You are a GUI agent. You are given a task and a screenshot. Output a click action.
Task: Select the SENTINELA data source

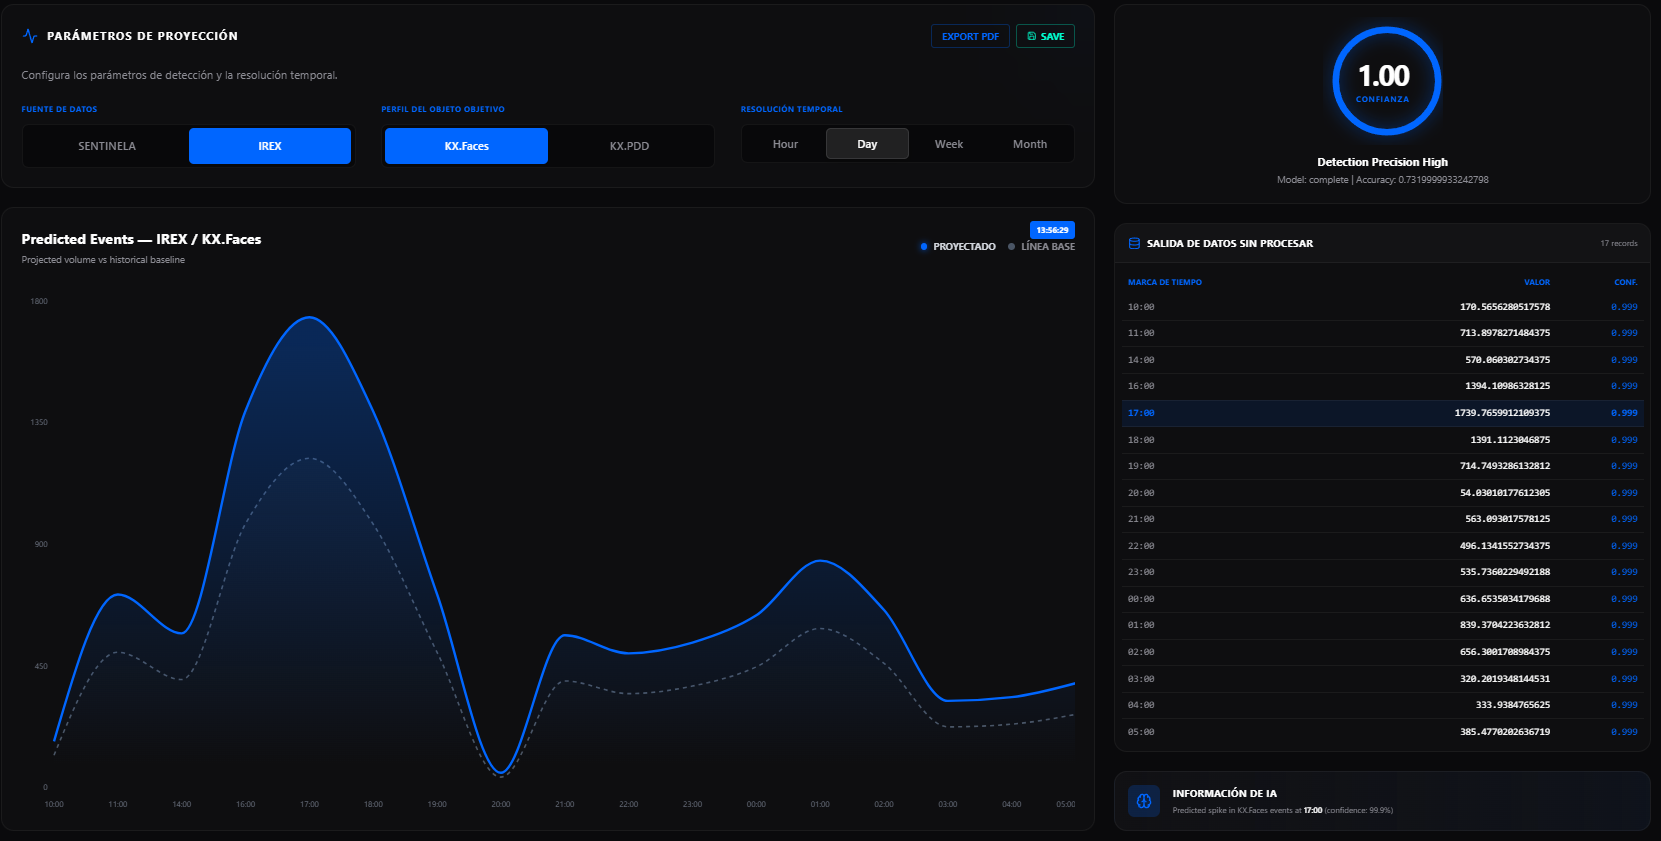click(x=107, y=146)
